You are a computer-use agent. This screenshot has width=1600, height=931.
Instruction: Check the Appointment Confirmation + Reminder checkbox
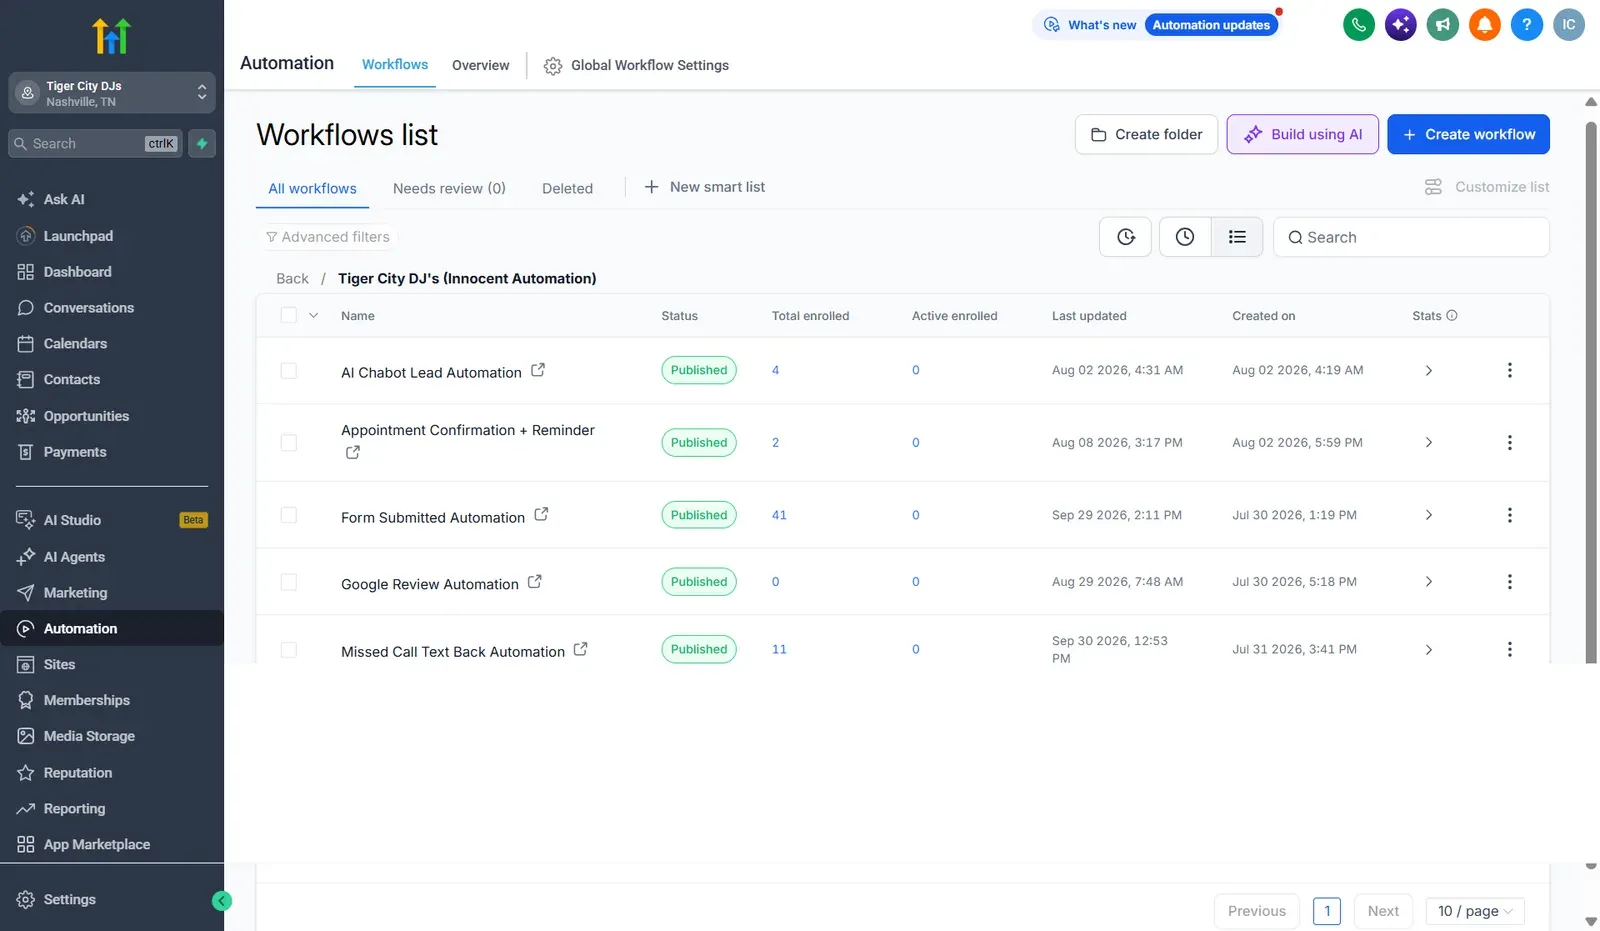289,443
